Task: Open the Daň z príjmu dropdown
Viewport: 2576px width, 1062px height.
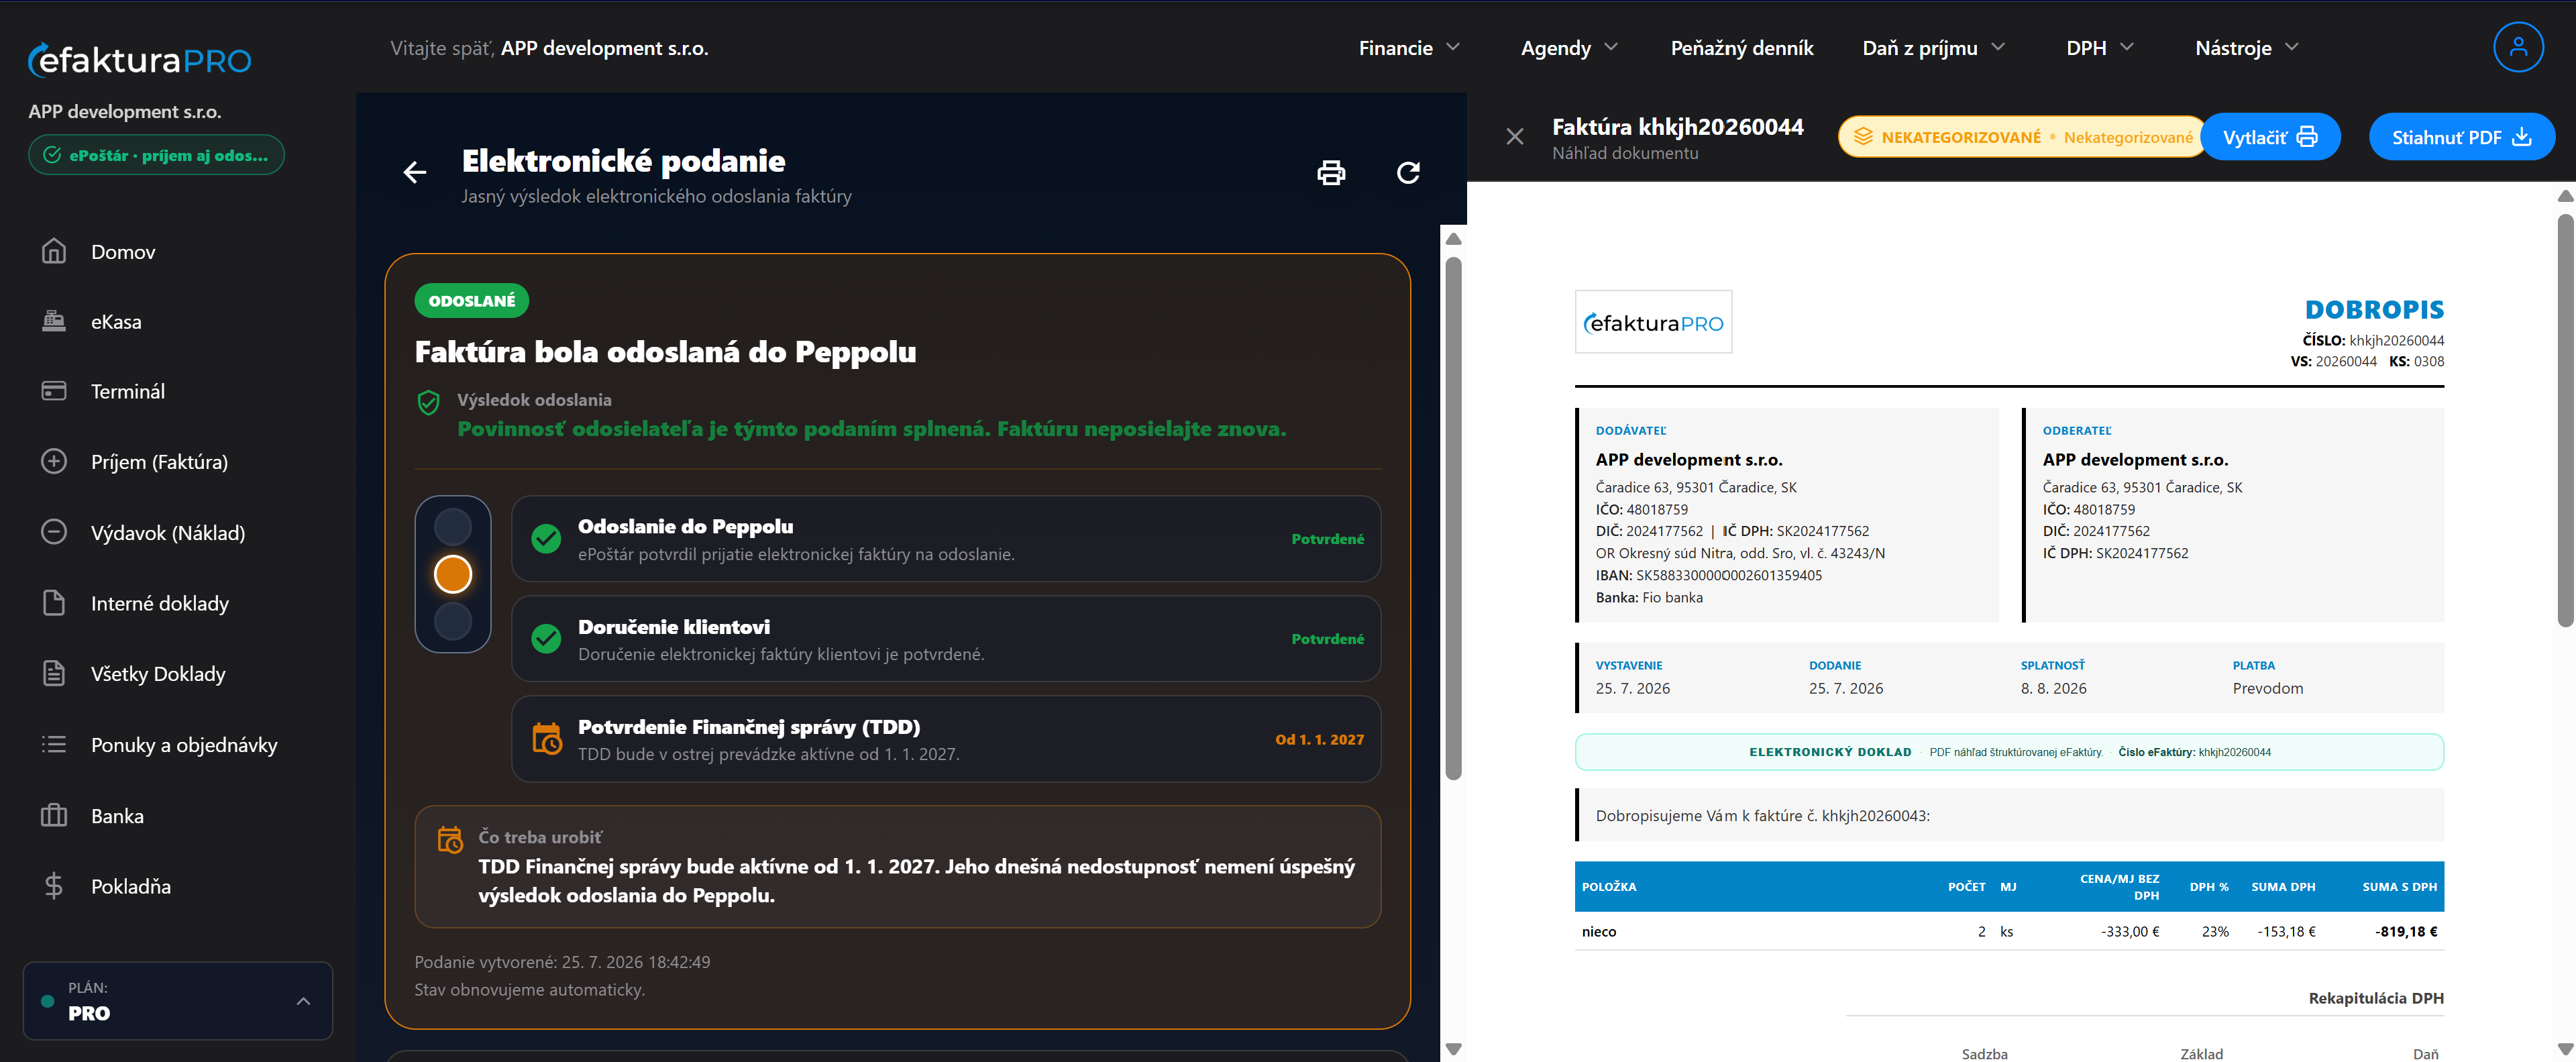Action: [1933, 48]
